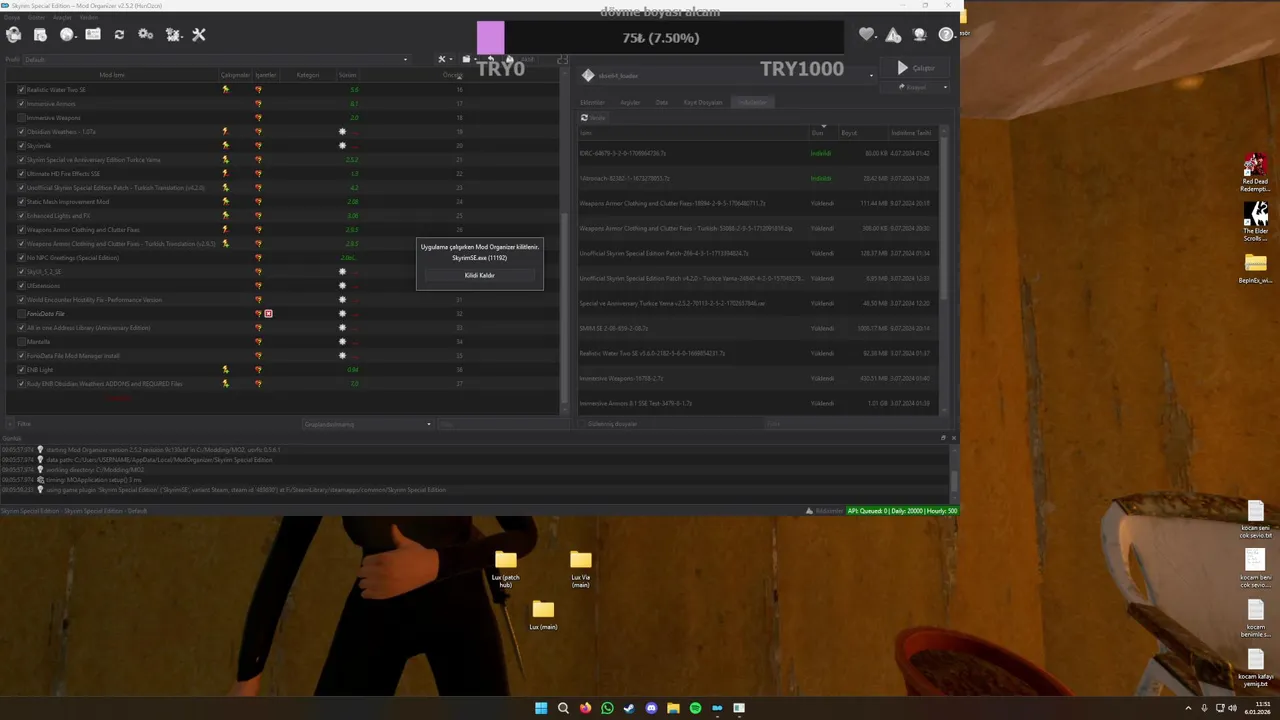Sort mods by the Mod İsmi column header
Screen dimensions: 1280x720
coord(112,75)
